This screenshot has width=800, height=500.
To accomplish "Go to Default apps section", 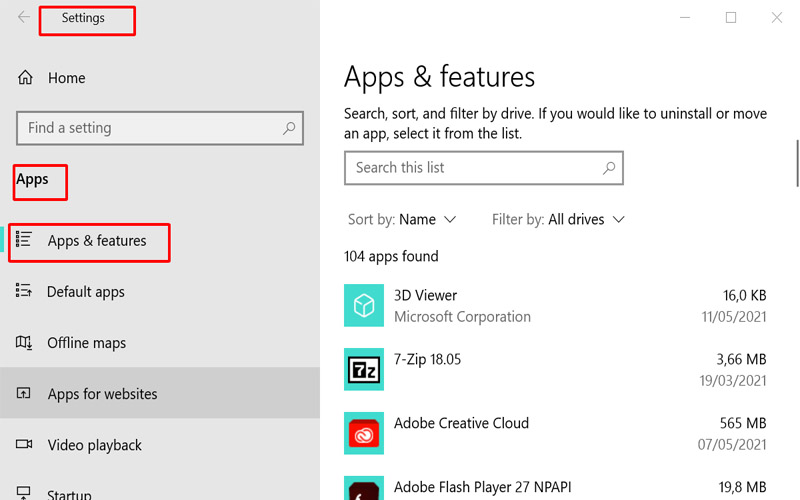I will pyautogui.click(x=86, y=292).
